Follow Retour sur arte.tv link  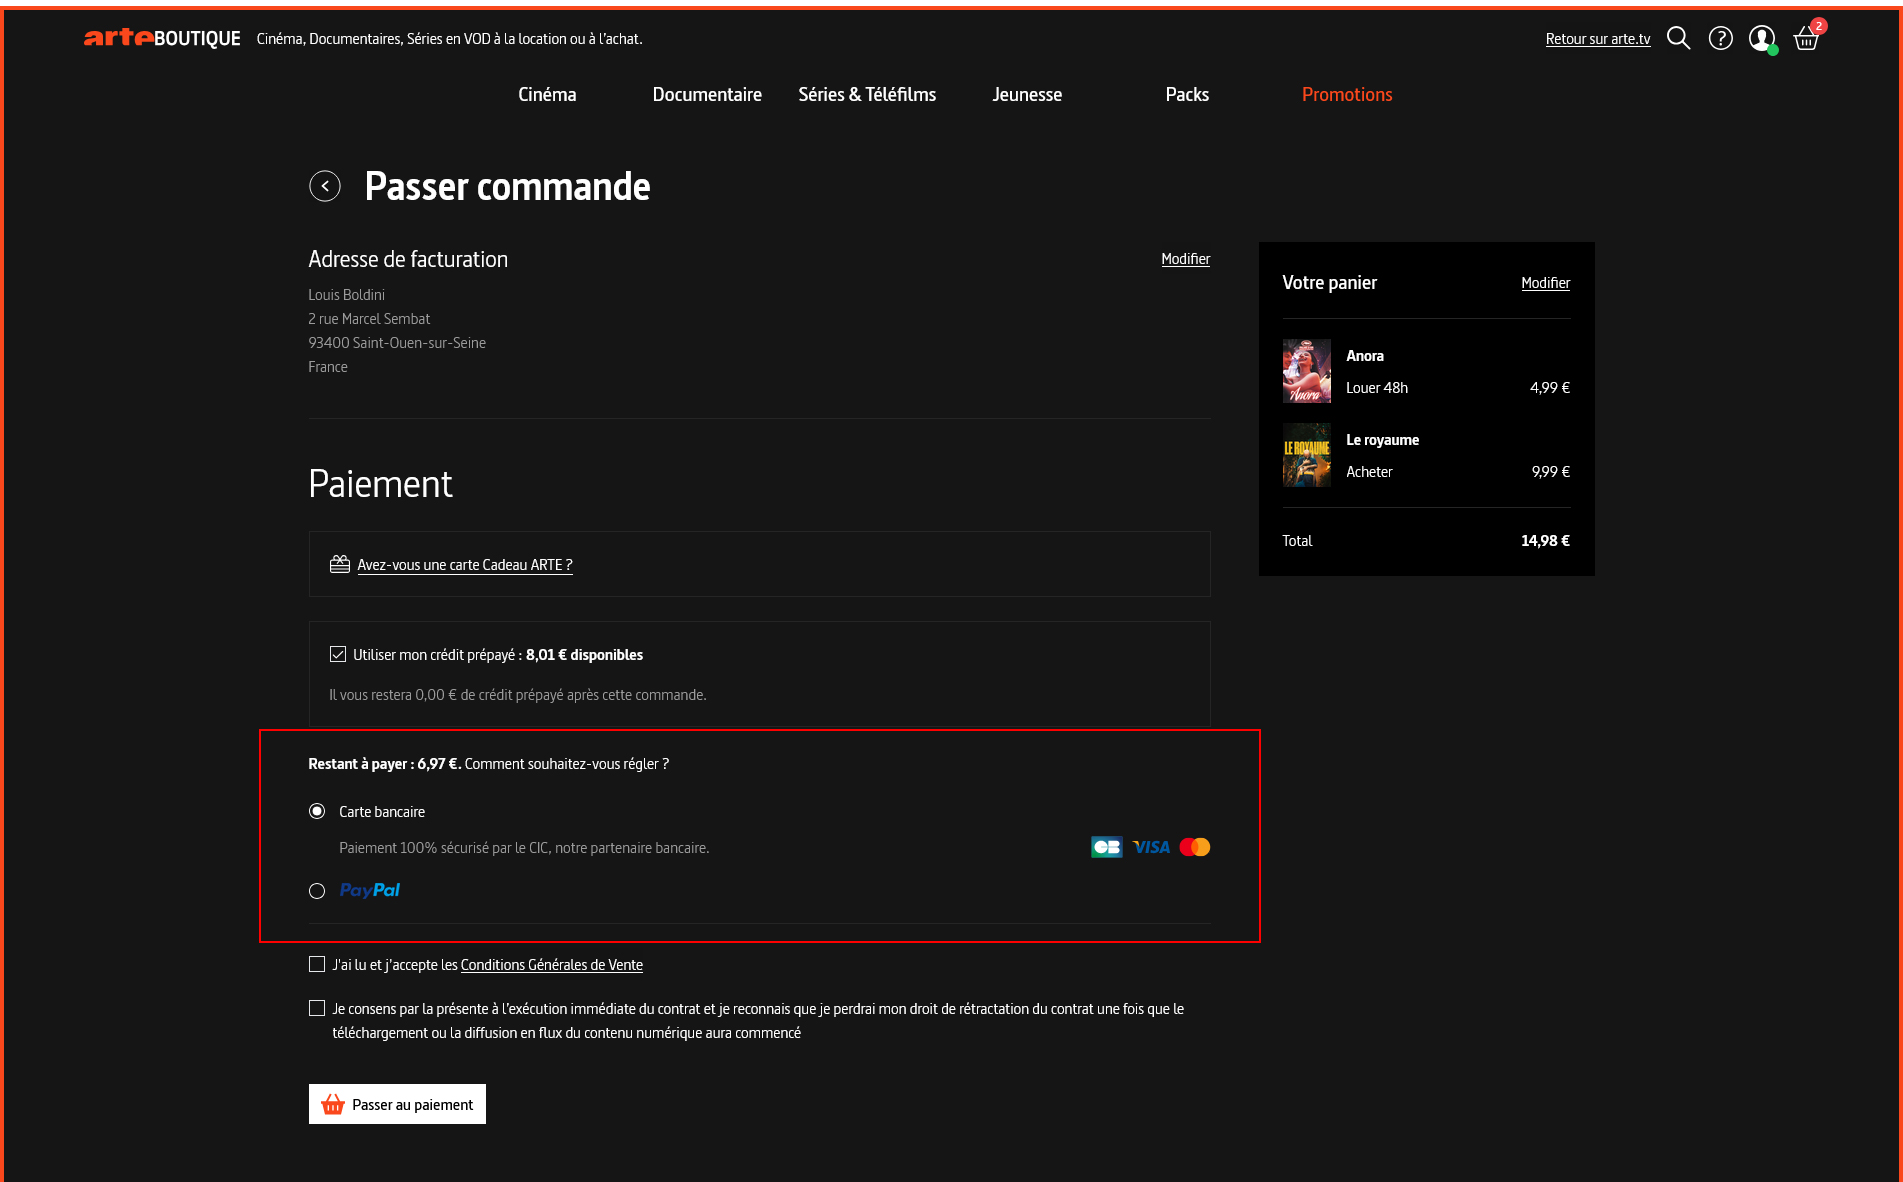coord(1598,39)
